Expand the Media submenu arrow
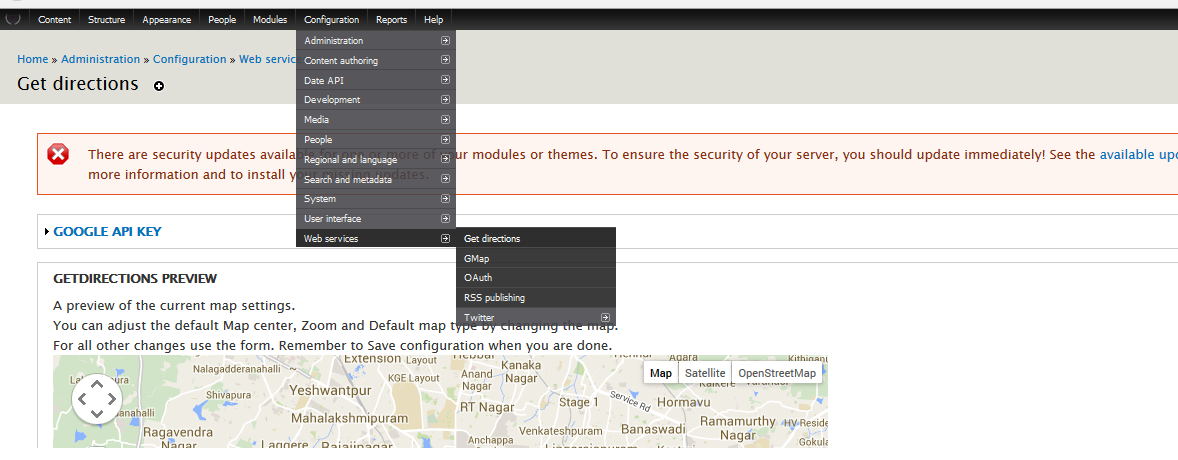This screenshot has width=1178, height=460. [x=446, y=119]
